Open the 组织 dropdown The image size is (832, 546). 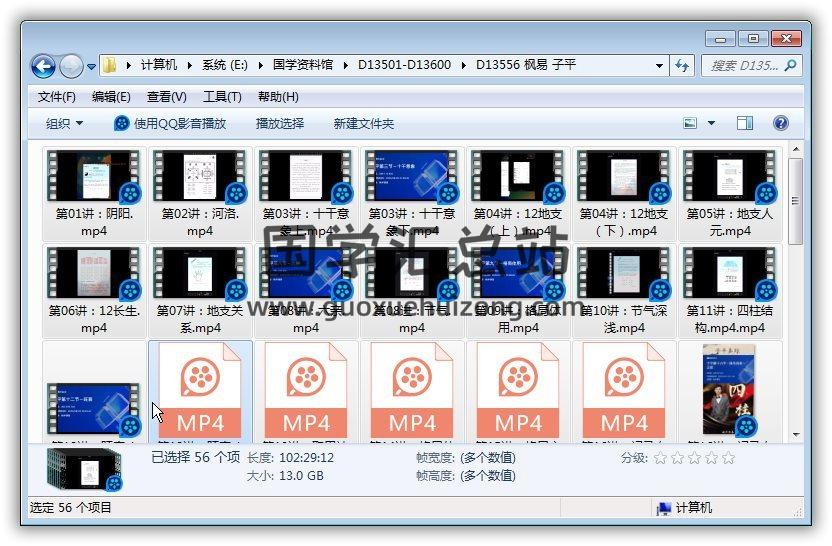pos(64,124)
